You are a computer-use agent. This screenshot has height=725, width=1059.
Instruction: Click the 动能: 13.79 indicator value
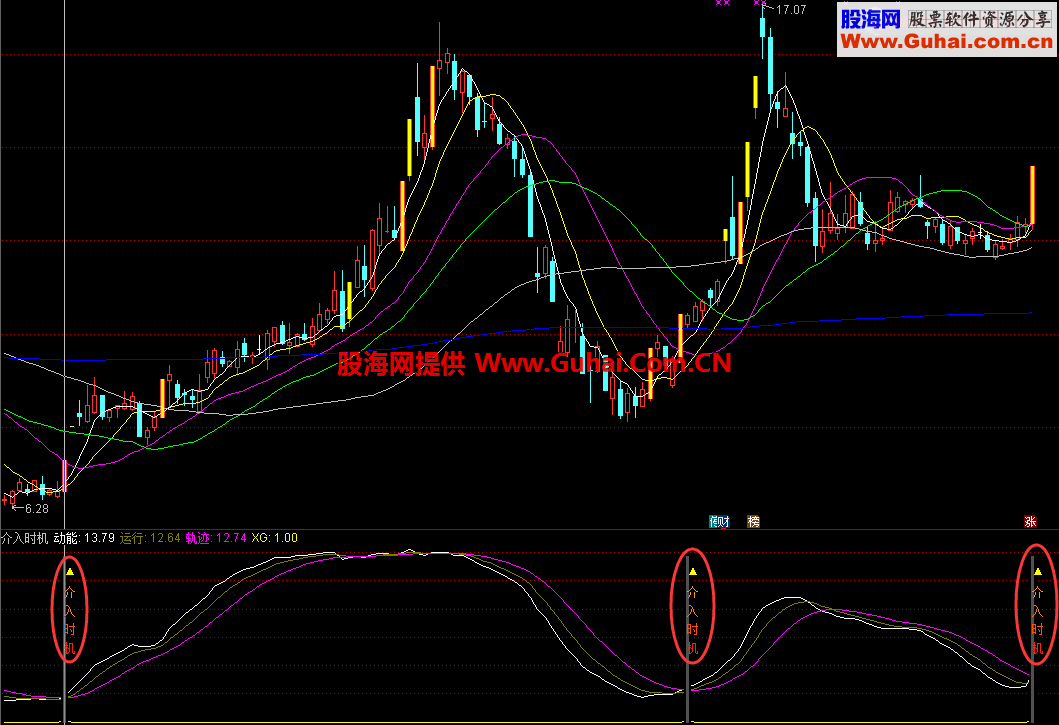(84, 539)
